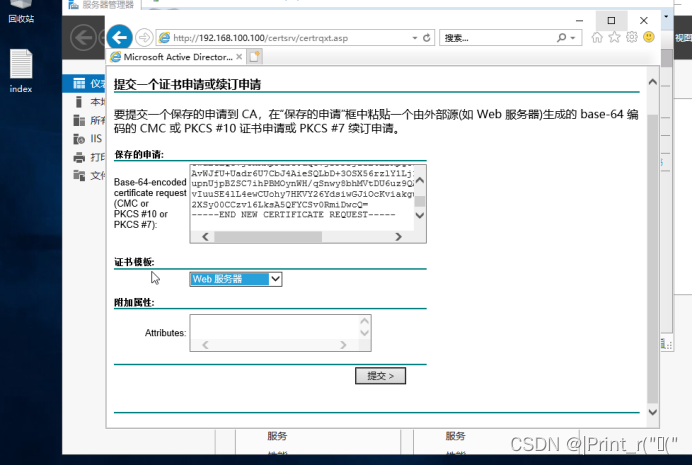Click the local server icon in Server Manager
This screenshot has width=693, height=465.
(x=79, y=102)
